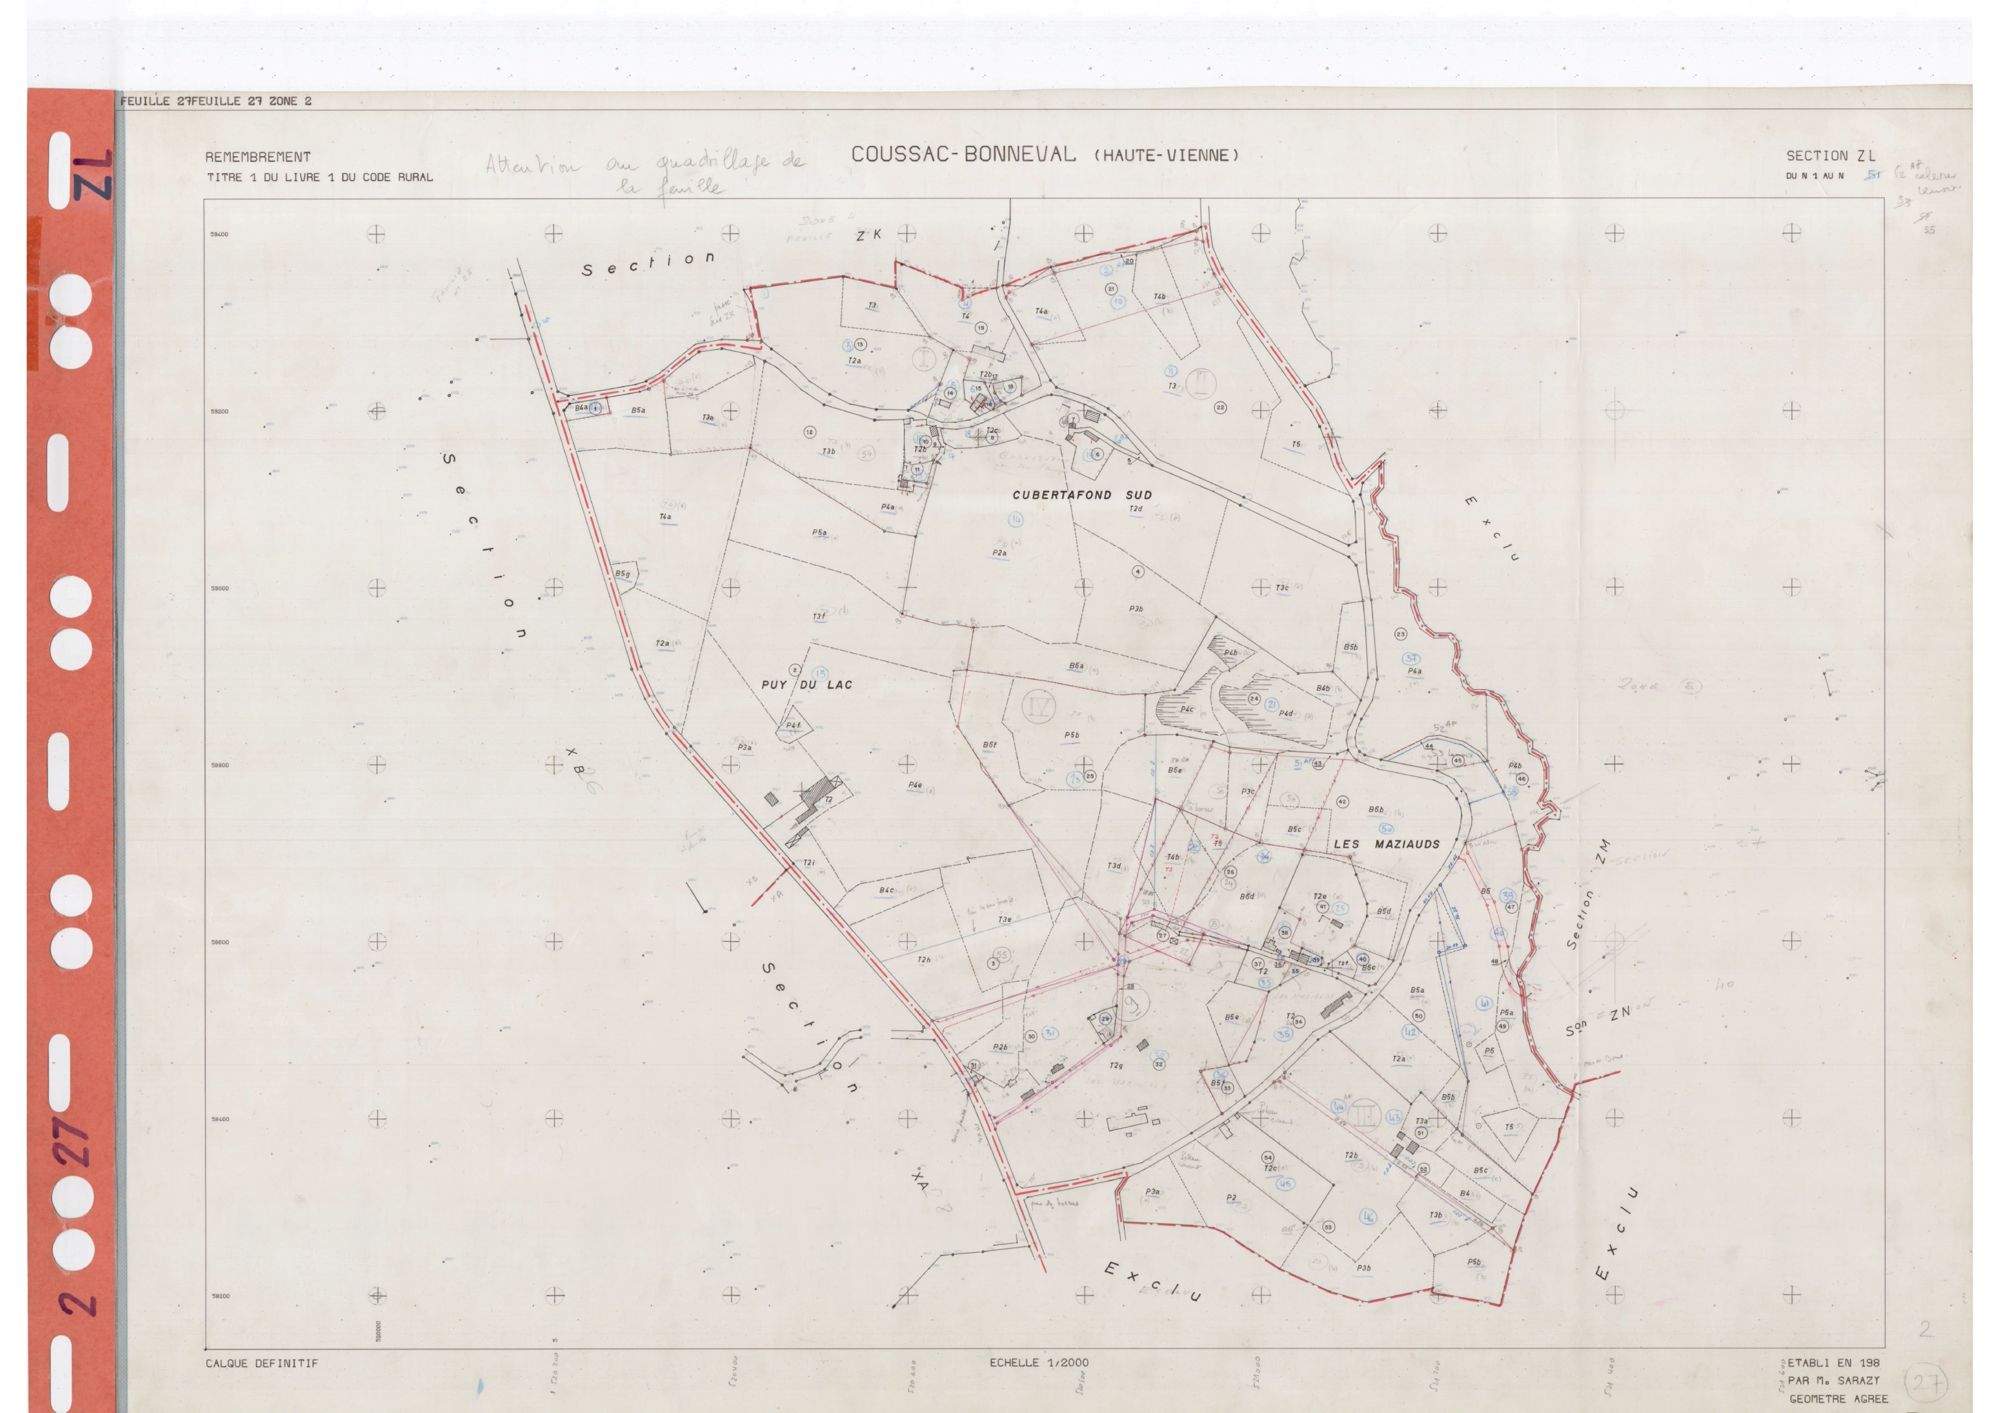This screenshot has width=2000, height=1413.
Task: Click 'TITRE 1 DU LIVRE 1 DU CODE RURAL'
Action: tap(319, 177)
